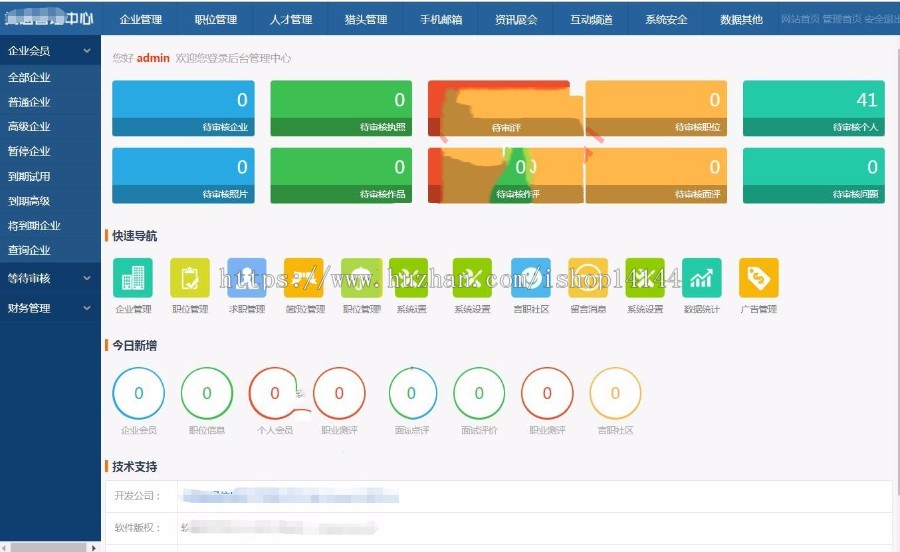This screenshot has width=900, height=552.
Task: Click the 快速导航 section heading
Action: click(x=134, y=236)
